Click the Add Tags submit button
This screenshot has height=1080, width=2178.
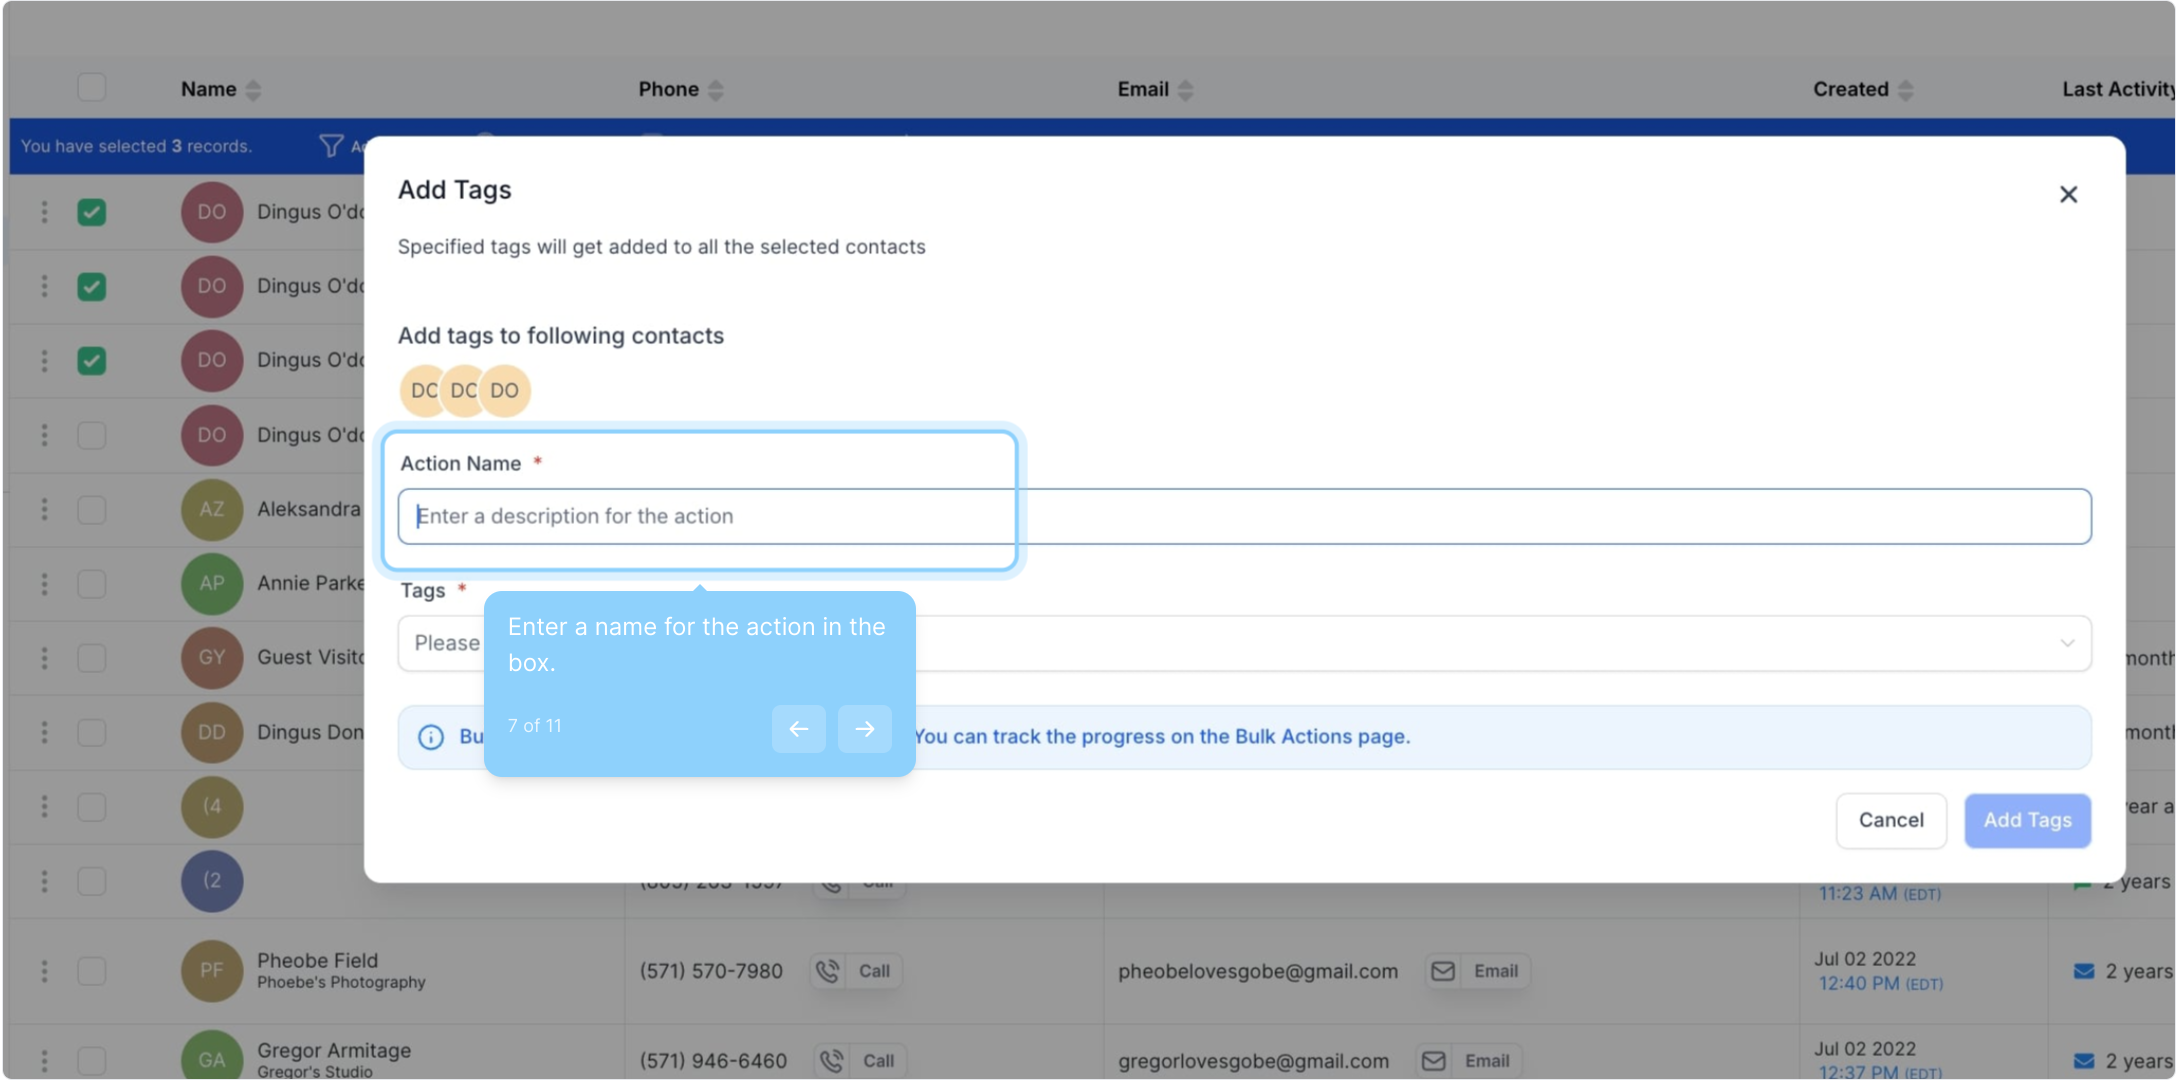pos(2027,820)
